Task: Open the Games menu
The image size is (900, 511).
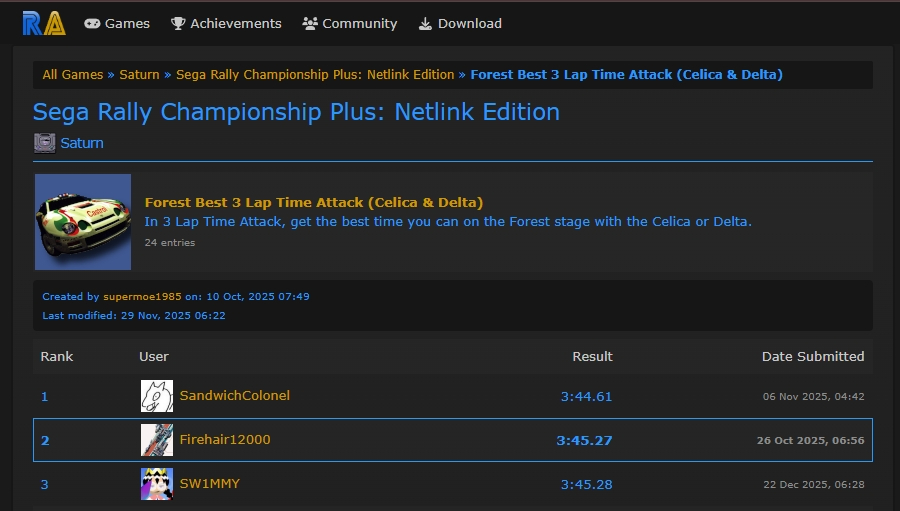Action: (x=117, y=23)
